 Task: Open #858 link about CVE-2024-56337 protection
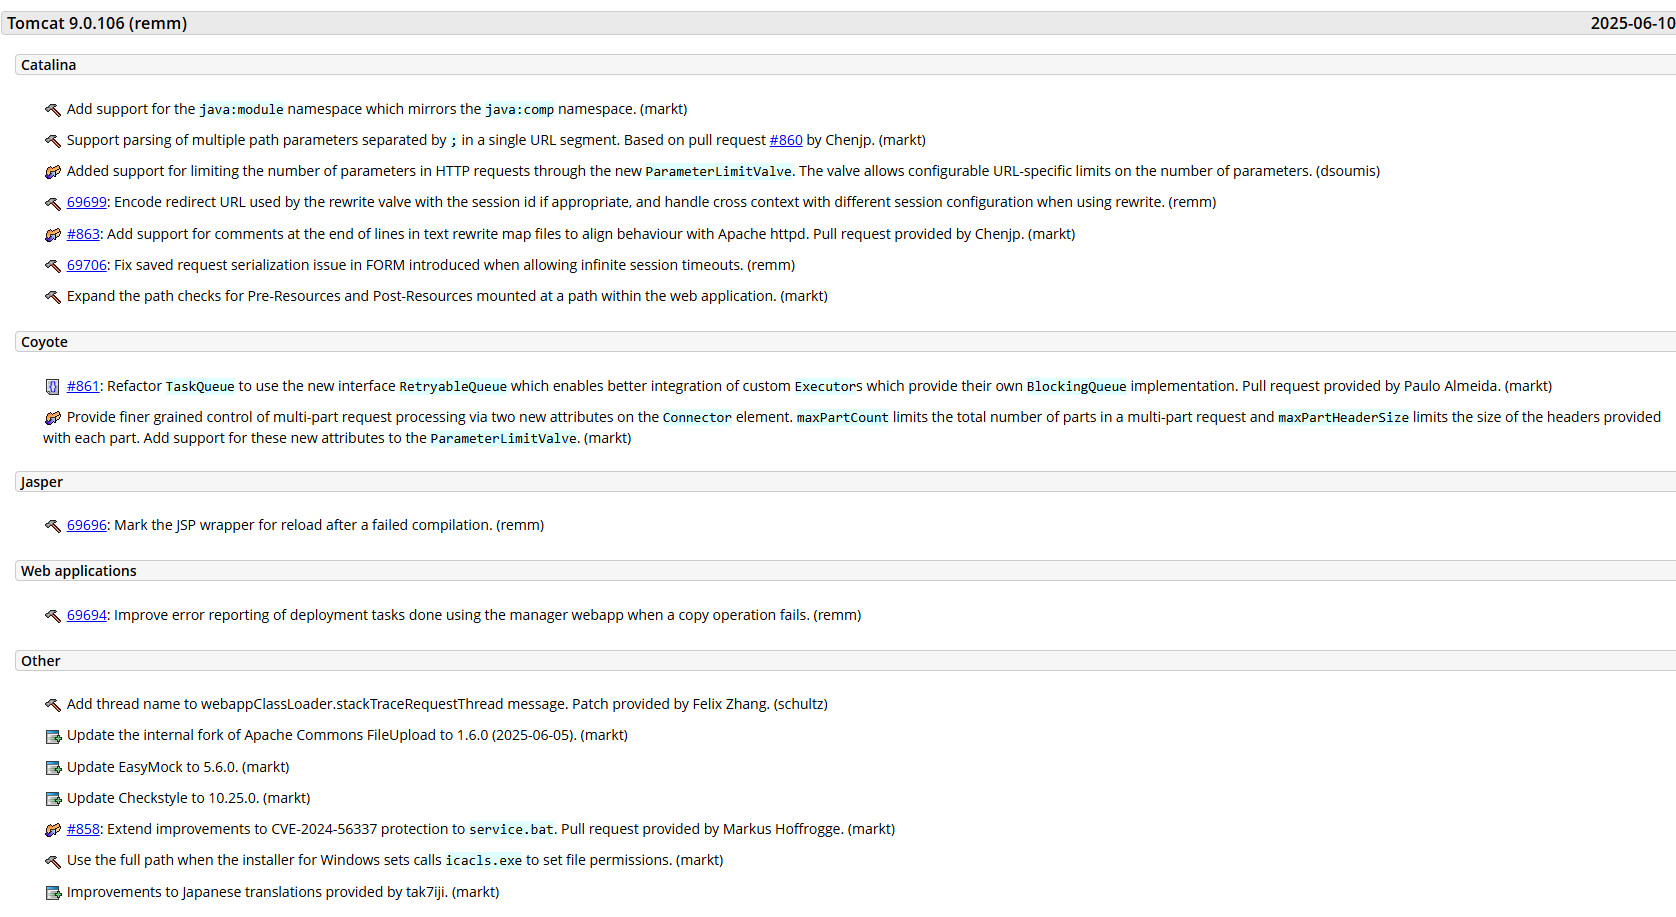coord(83,829)
